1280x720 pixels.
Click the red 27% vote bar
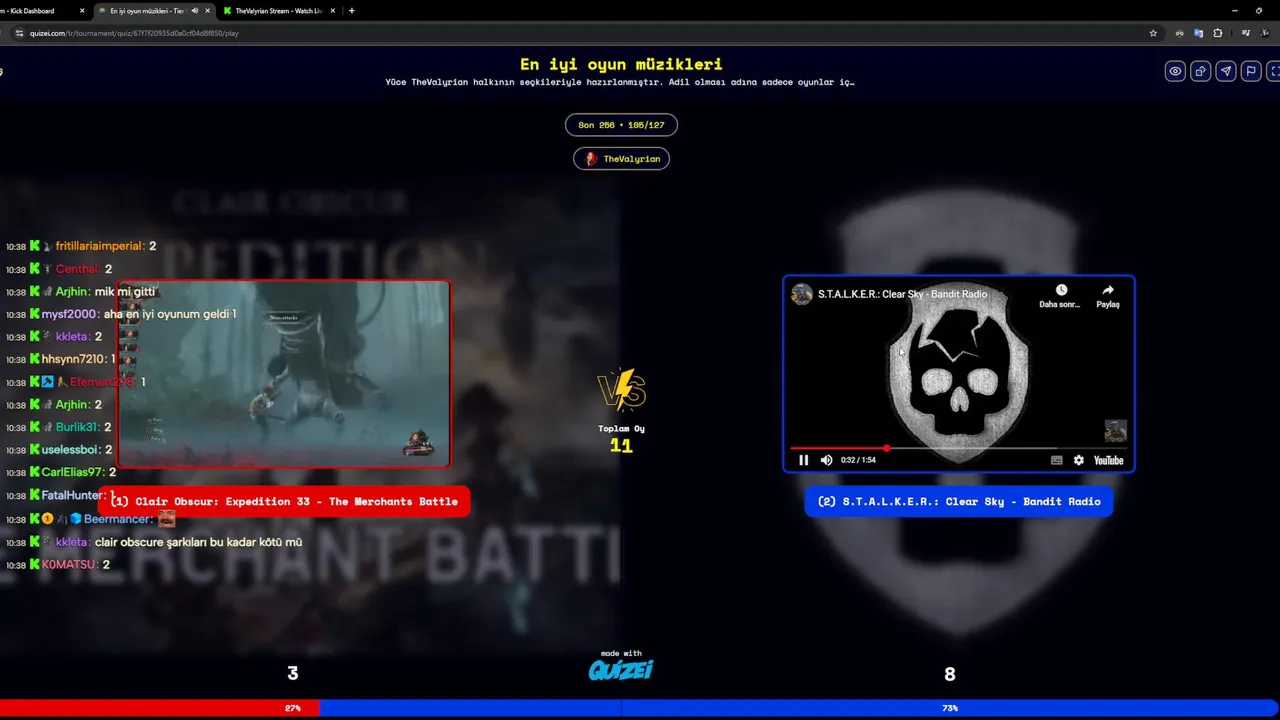[160, 708]
